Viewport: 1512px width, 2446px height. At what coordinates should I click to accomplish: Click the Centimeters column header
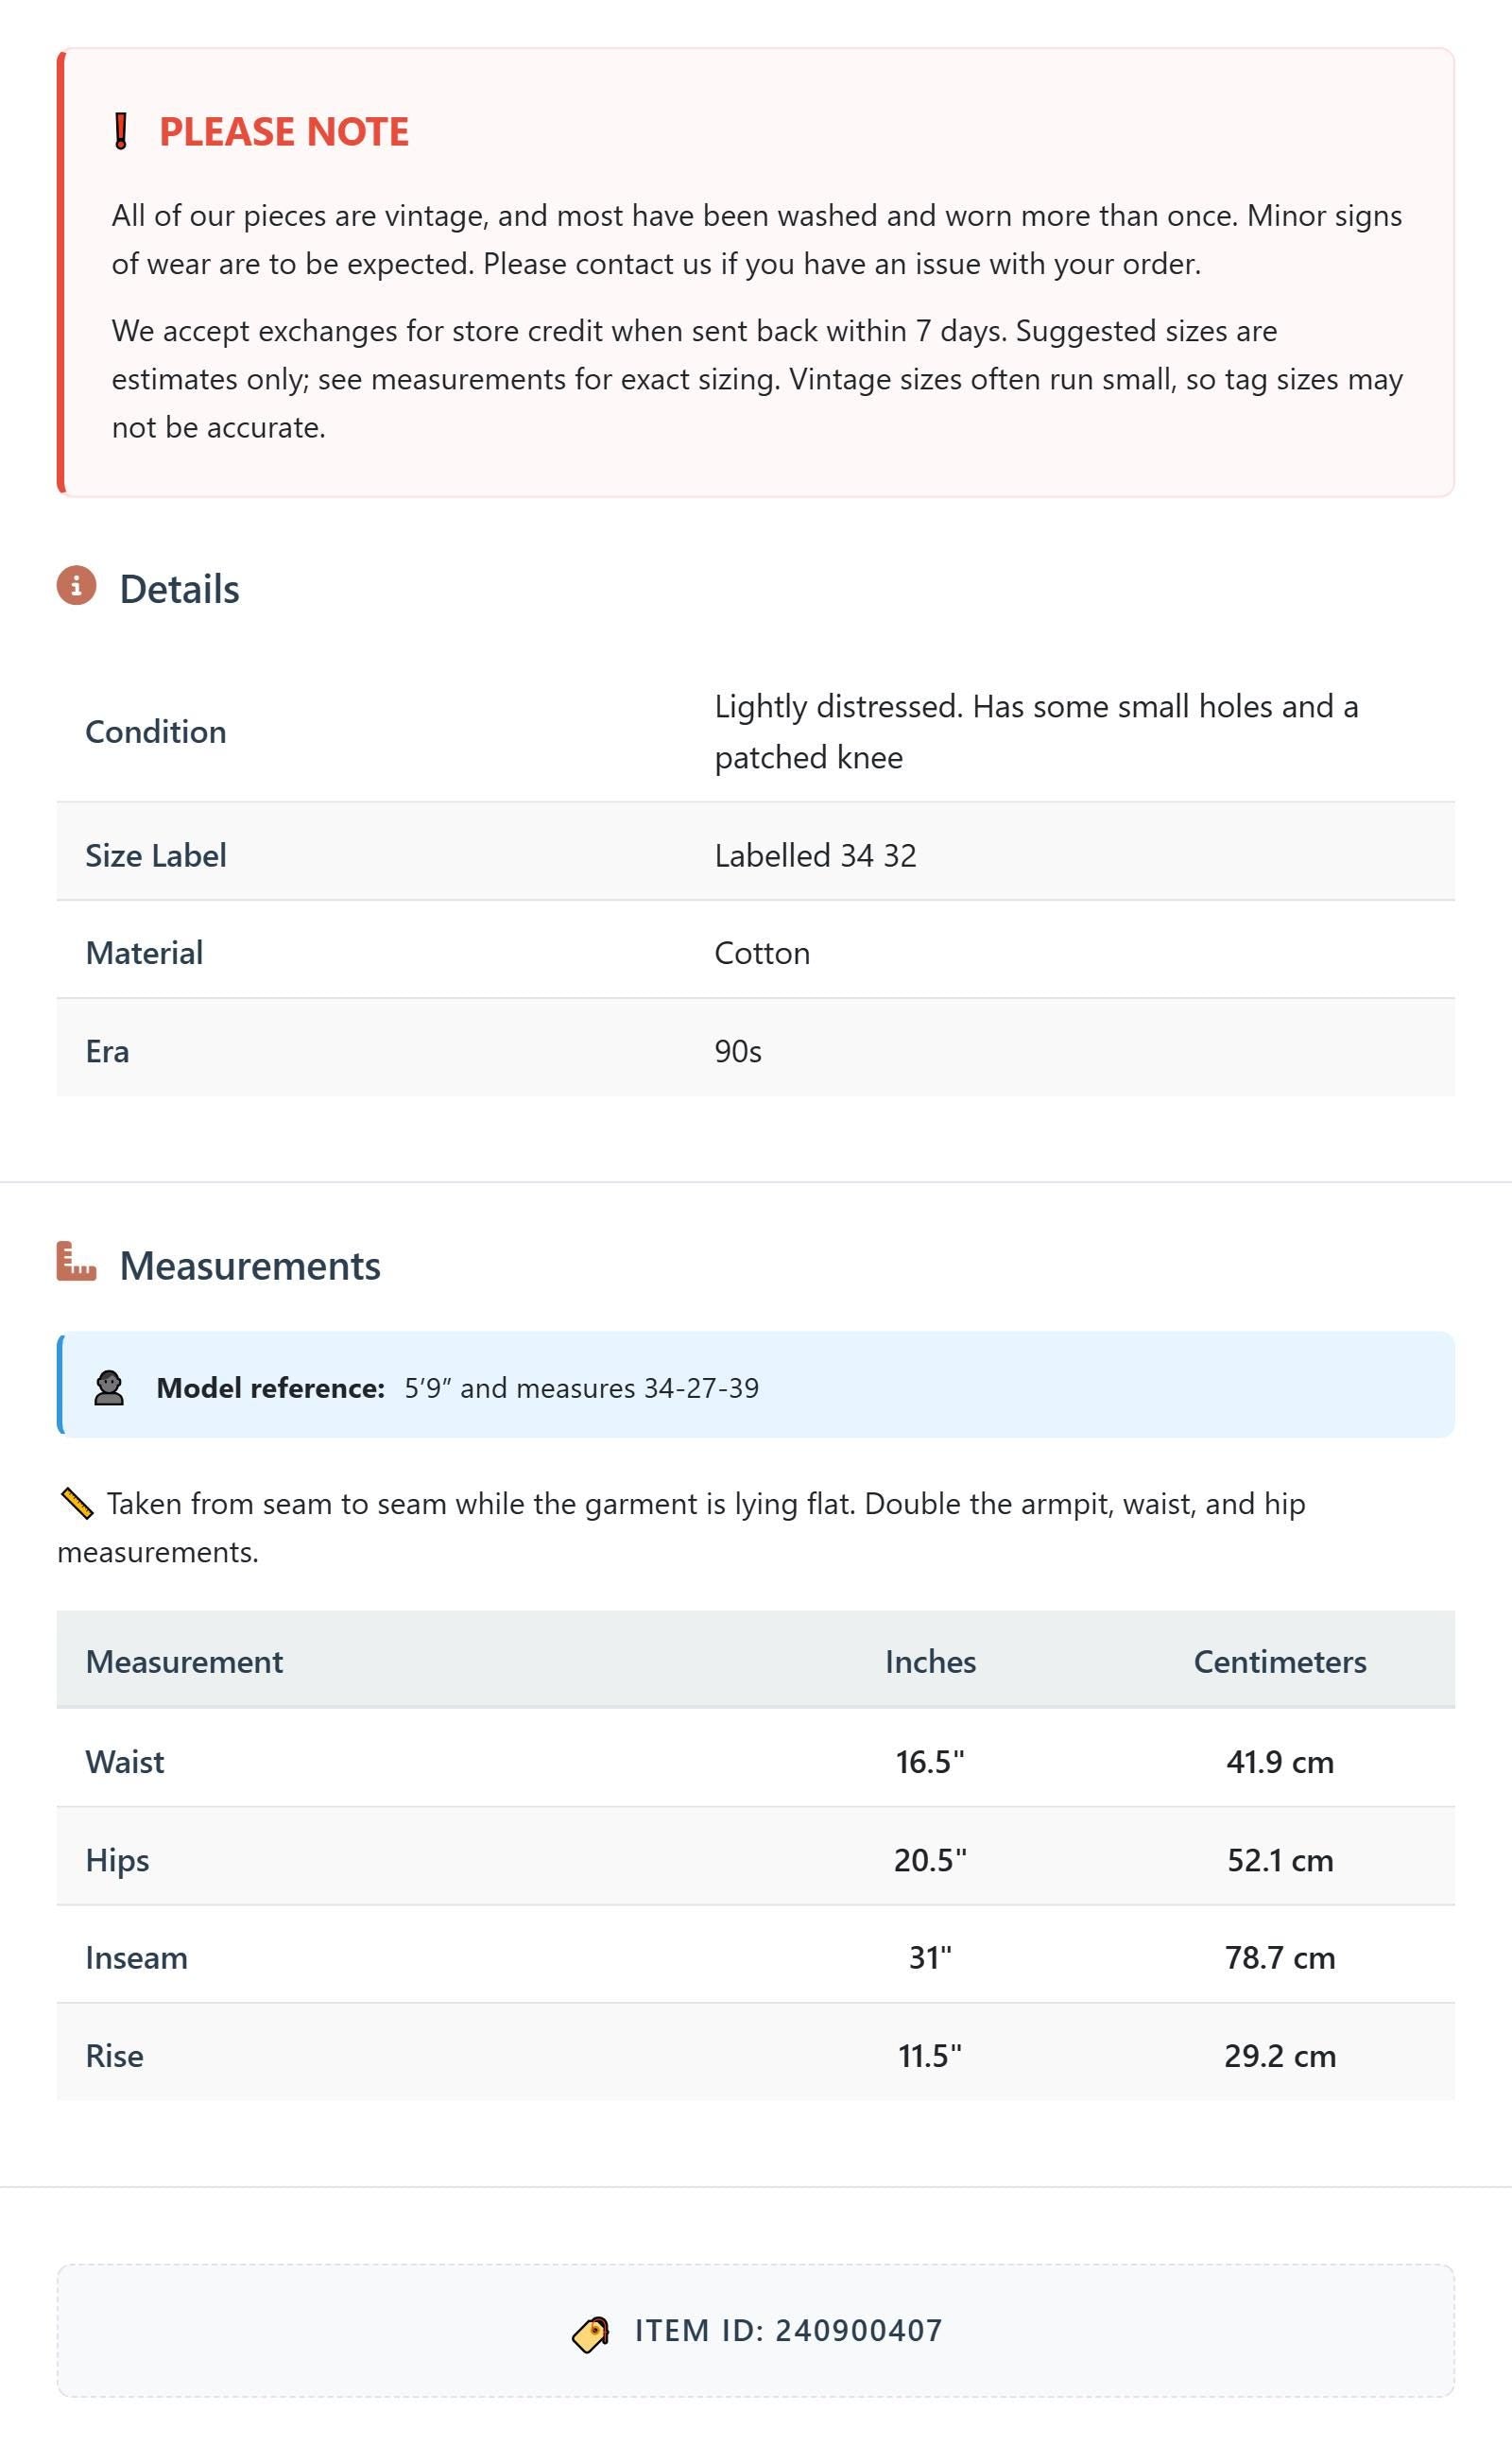click(1280, 1661)
